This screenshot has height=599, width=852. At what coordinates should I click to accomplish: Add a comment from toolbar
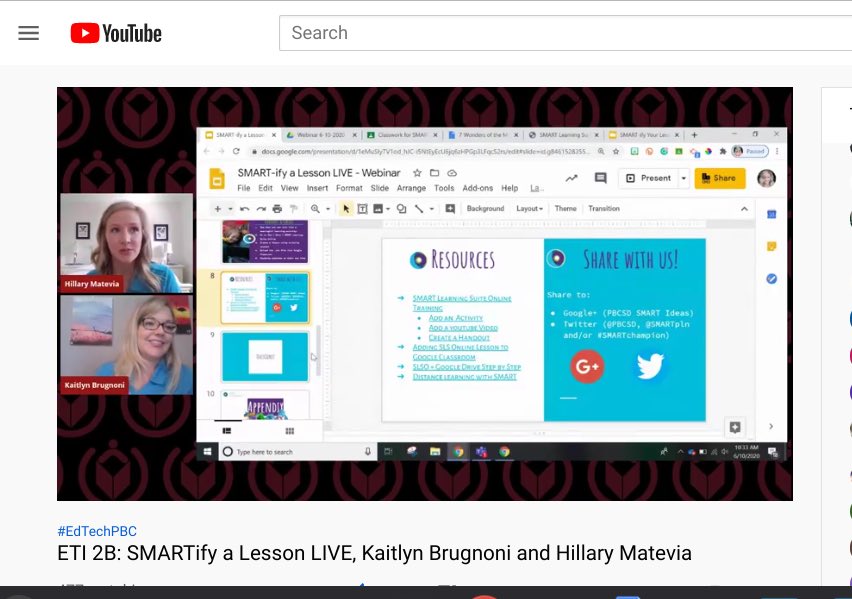click(x=450, y=209)
